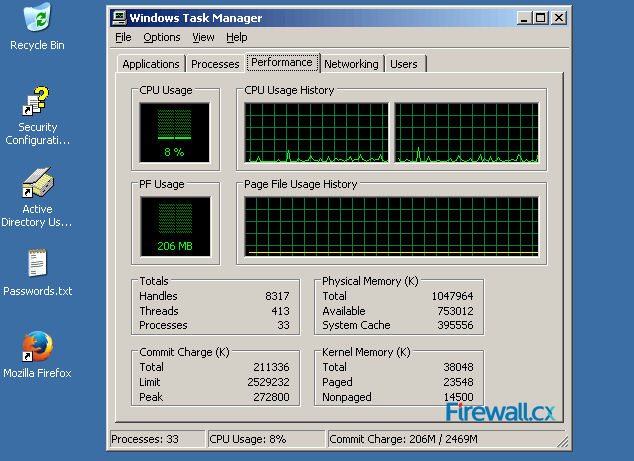Select the Passwords.txt file icon
Screen dimensions: 634x461
38,263
